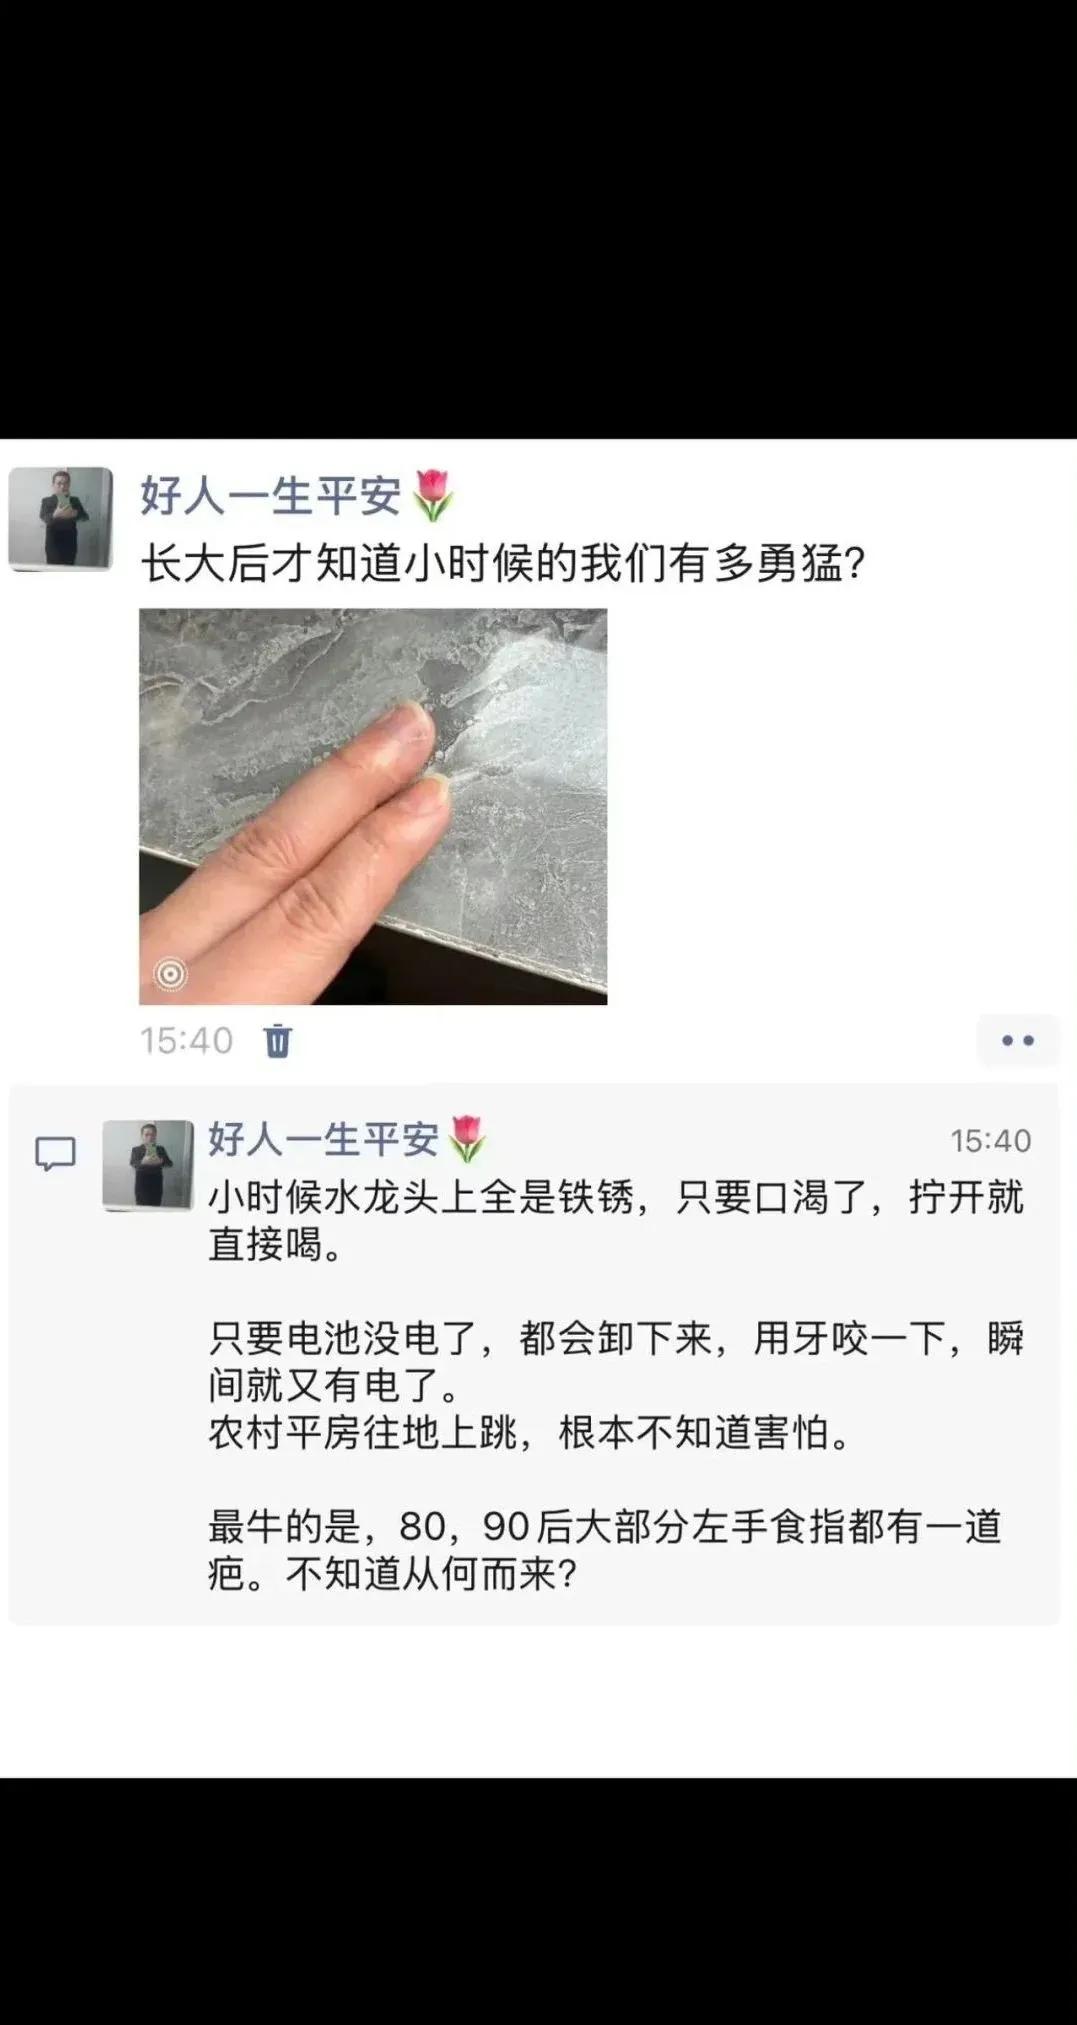Image resolution: width=1077 pixels, height=2025 pixels.
Task: Tap the tulip emoji beside the commenter's name
Action: coord(467,1139)
